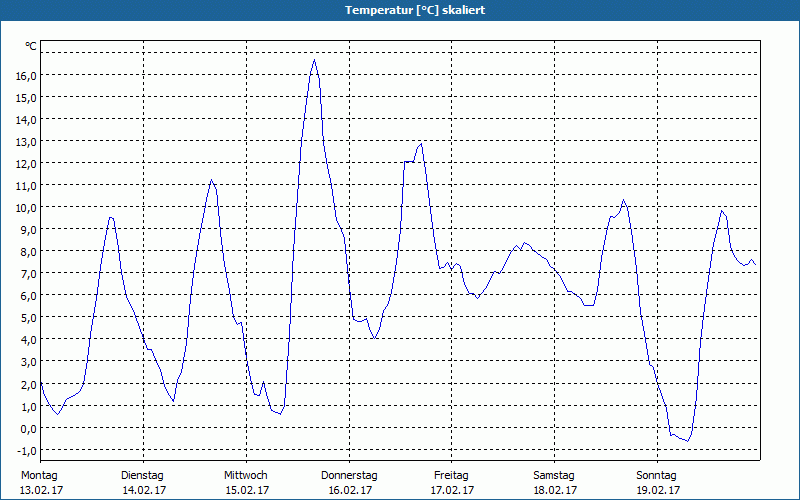Click the 13,0 y-axis label

(26, 141)
